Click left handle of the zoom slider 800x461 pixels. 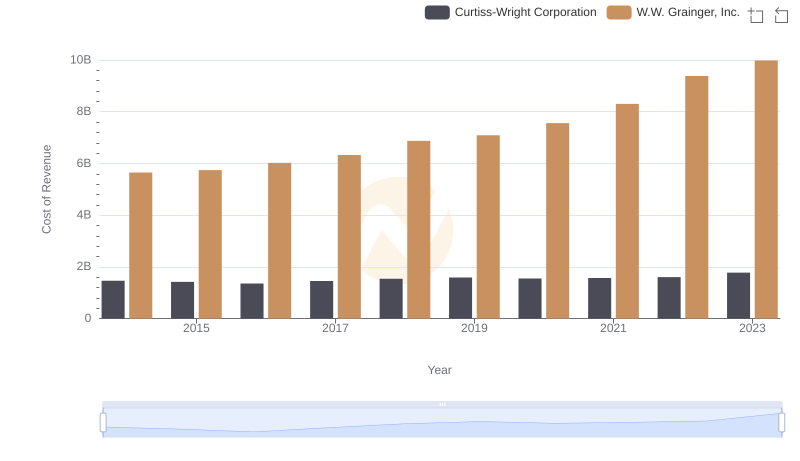103,422
